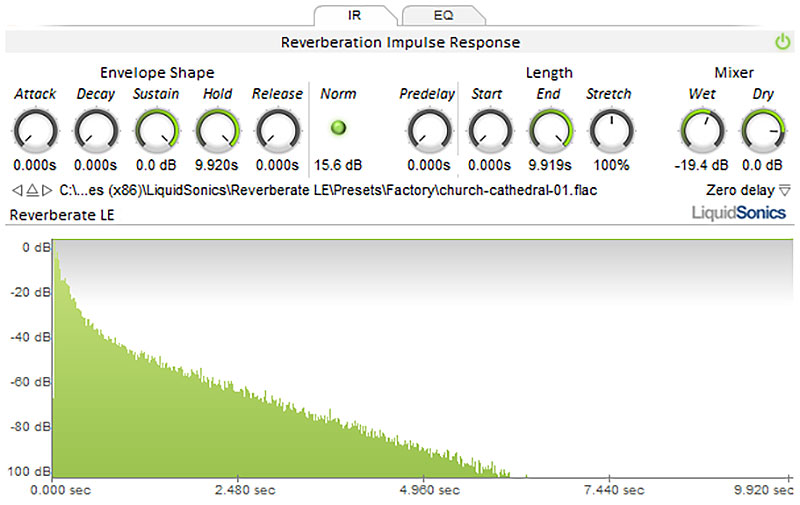800x505 pixels.
Task: Switch to the EQ tab
Action: click(x=443, y=15)
